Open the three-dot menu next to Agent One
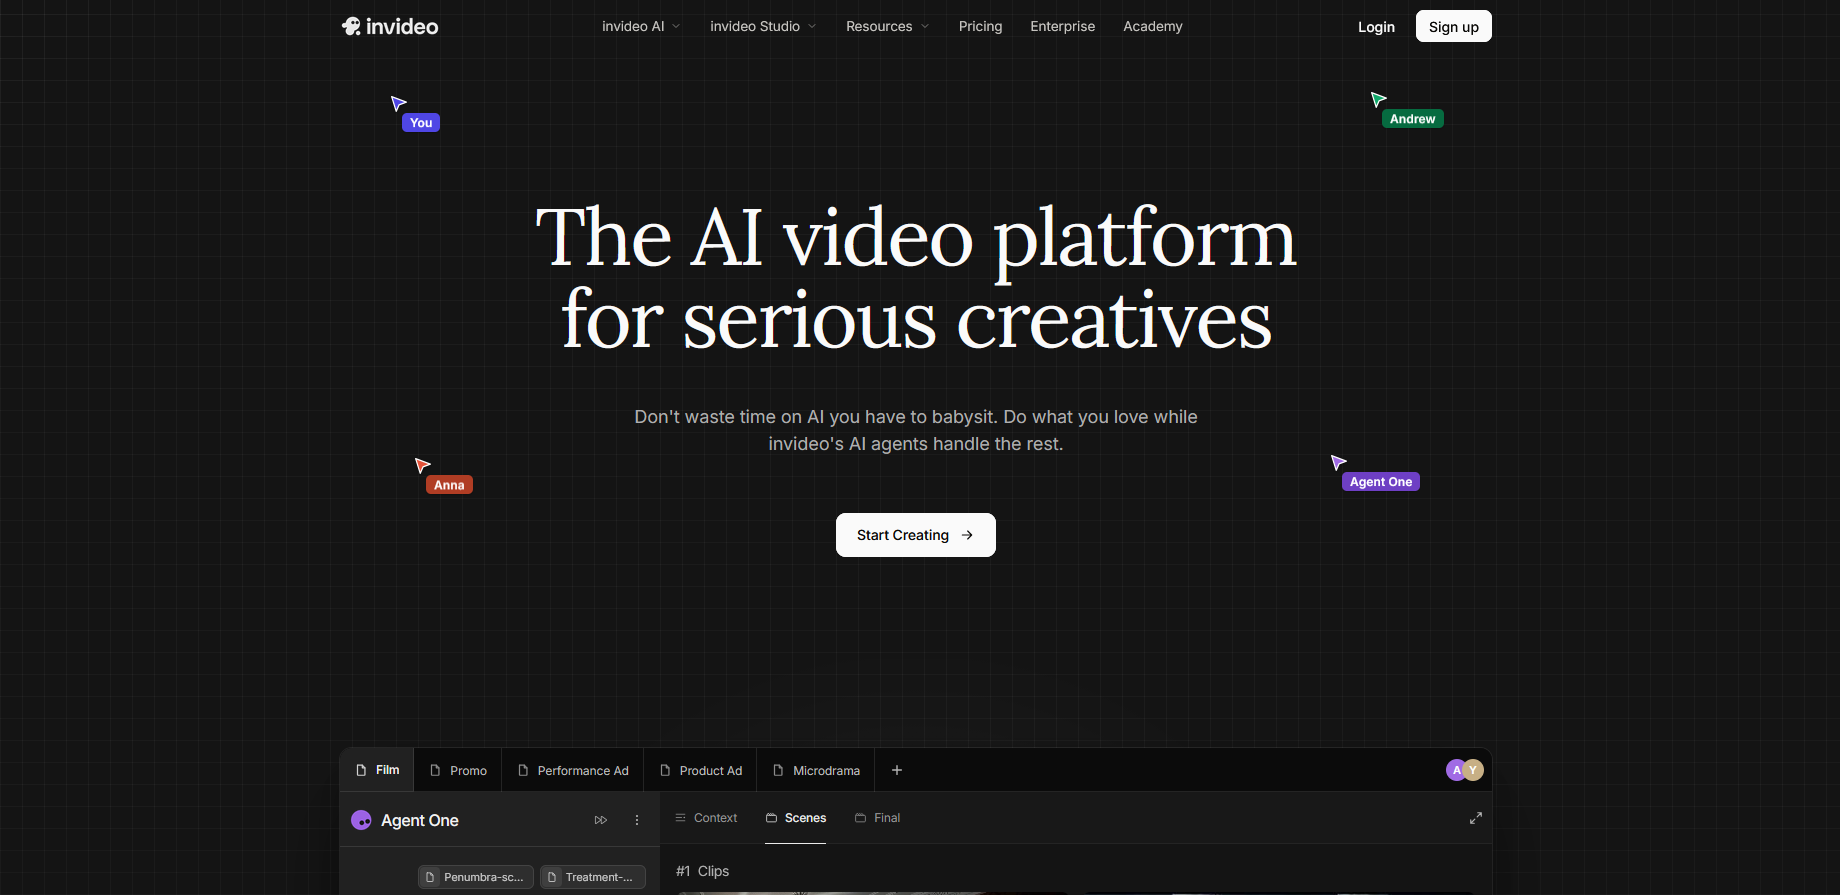Screen dimensions: 1840x895 (637, 820)
